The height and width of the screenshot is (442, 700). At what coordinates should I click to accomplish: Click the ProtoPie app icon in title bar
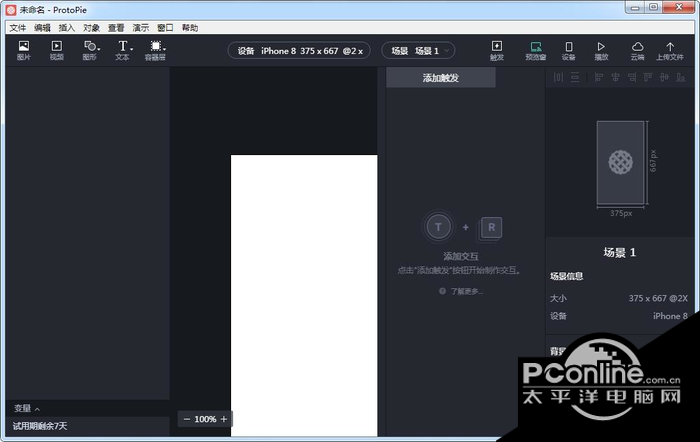(11, 10)
